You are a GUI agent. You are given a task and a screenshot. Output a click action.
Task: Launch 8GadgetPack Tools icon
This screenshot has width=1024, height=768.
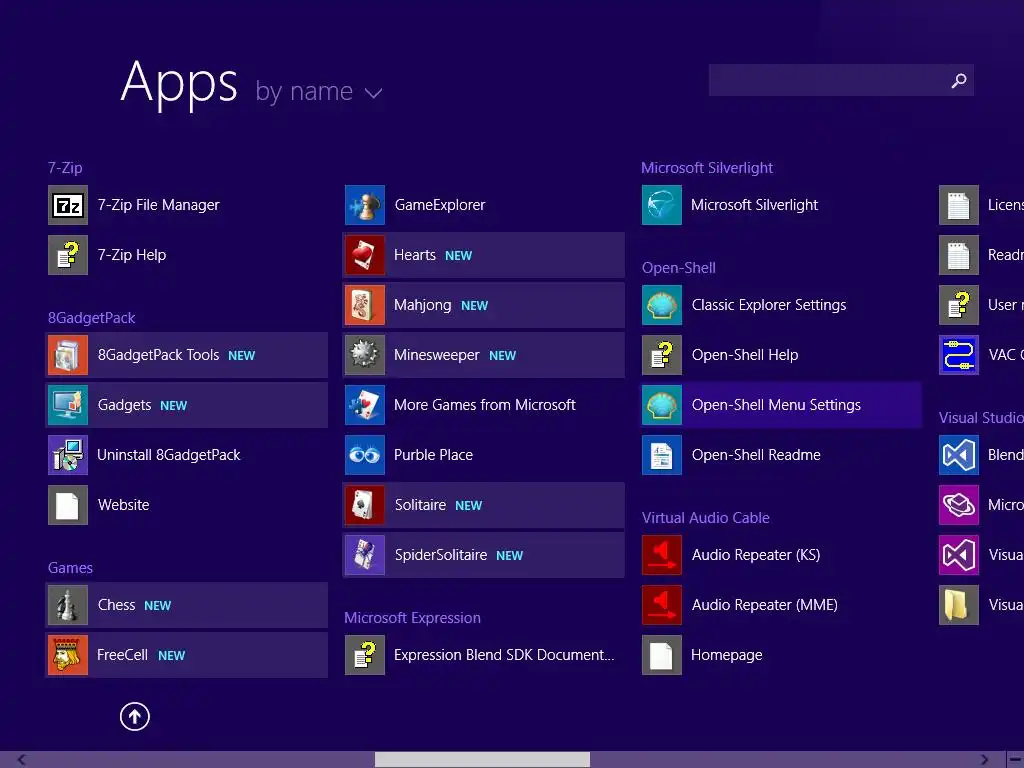coord(68,355)
